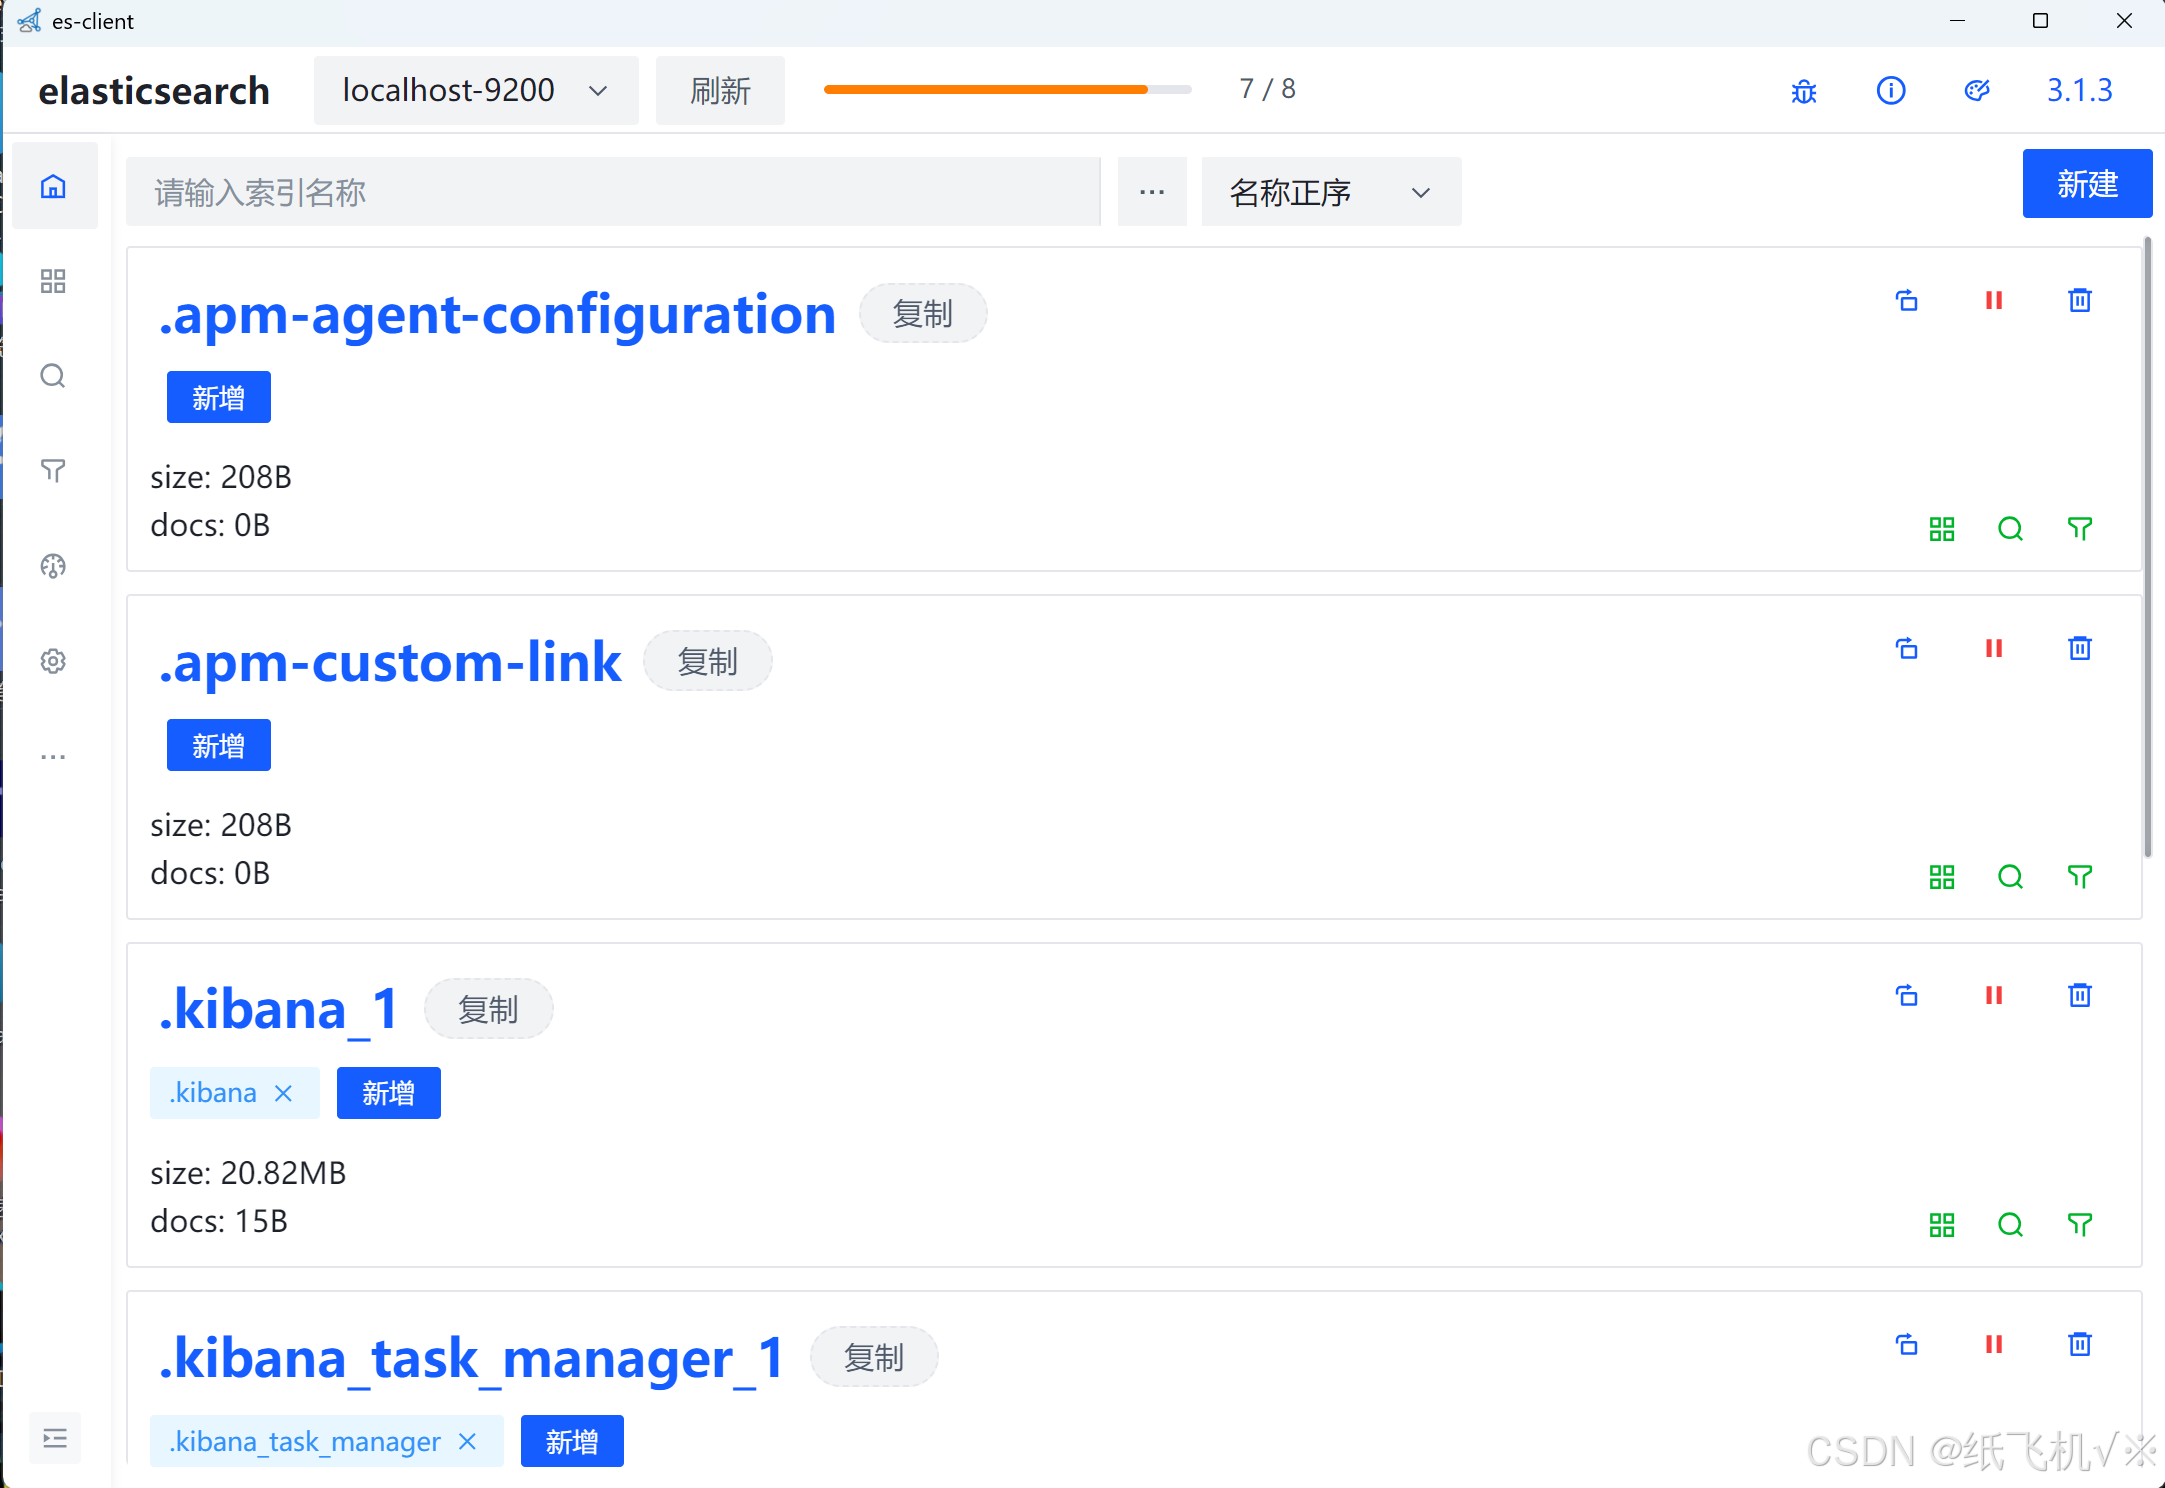Image resolution: width=2165 pixels, height=1488 pixels.
Task: Refresh index .apm-agent-configuration icon
Action: pyautogui.click(x=1907, y=300)
